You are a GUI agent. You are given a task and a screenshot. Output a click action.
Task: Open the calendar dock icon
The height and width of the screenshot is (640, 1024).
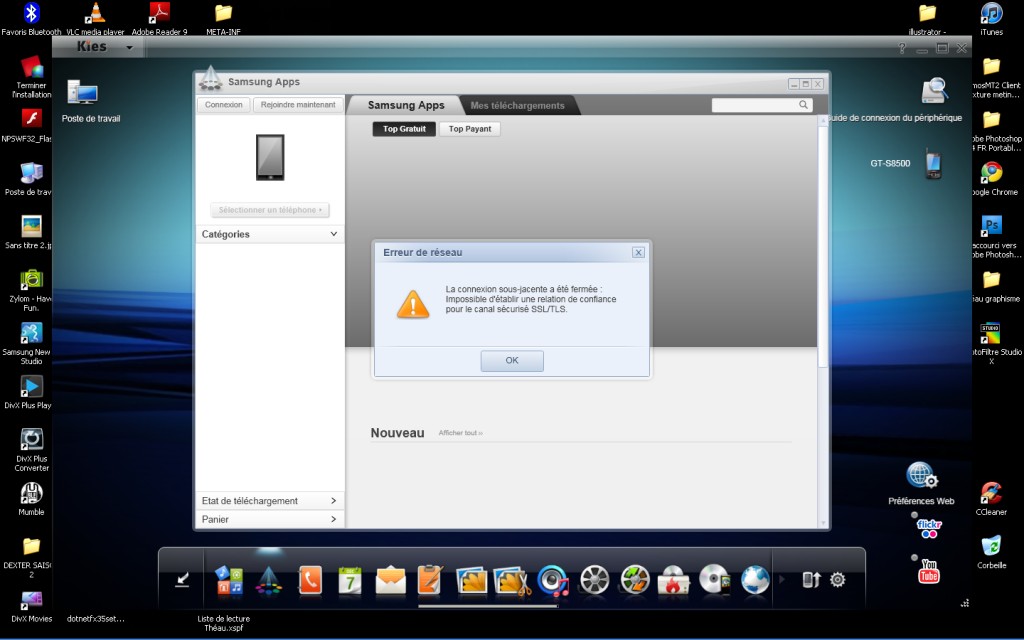click(350, 580)
